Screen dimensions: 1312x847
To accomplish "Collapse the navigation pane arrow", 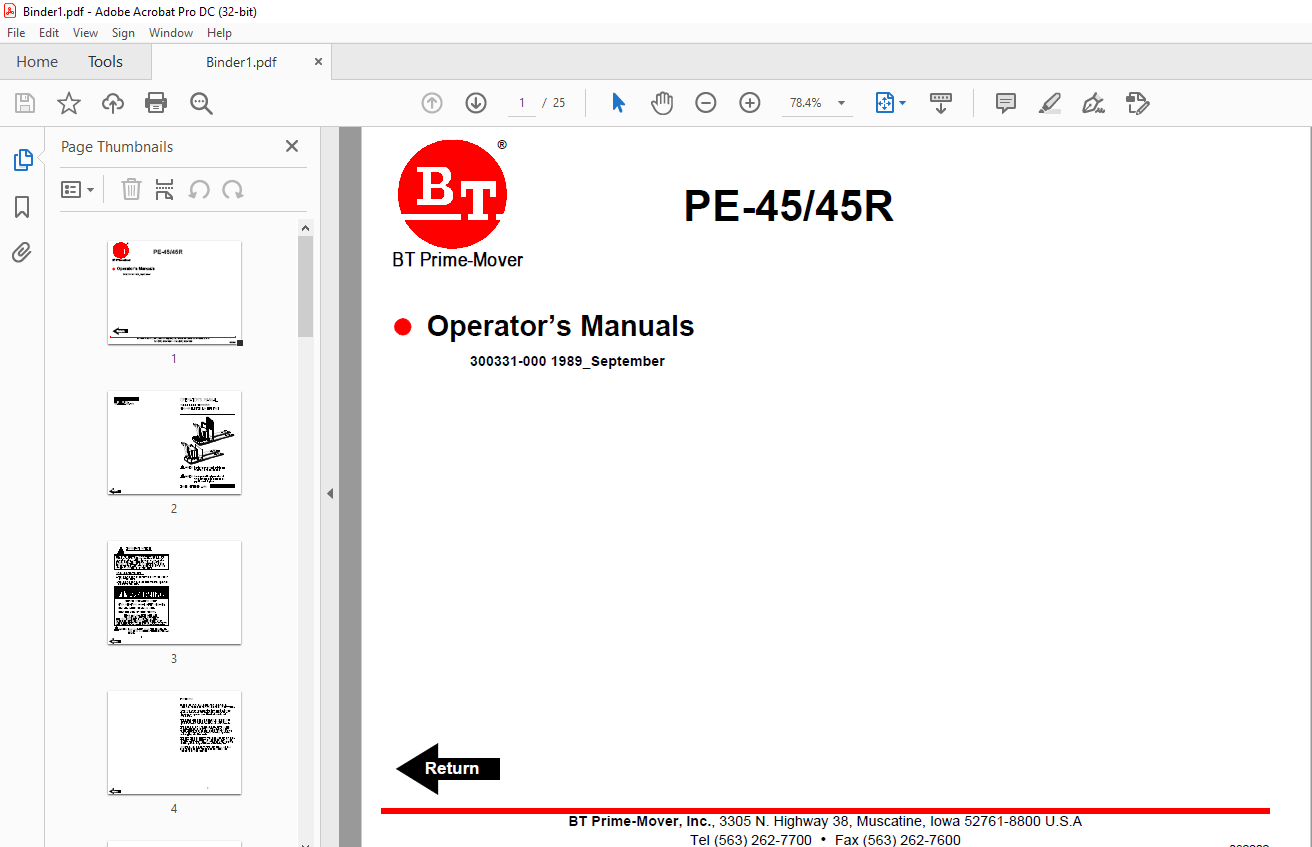I will (330, 493).
